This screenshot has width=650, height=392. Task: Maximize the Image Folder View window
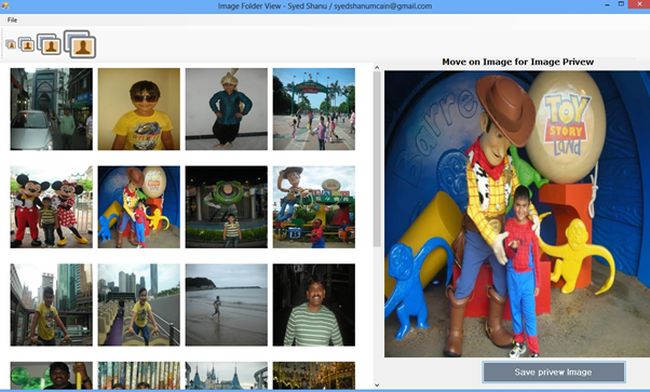[621, 4]
